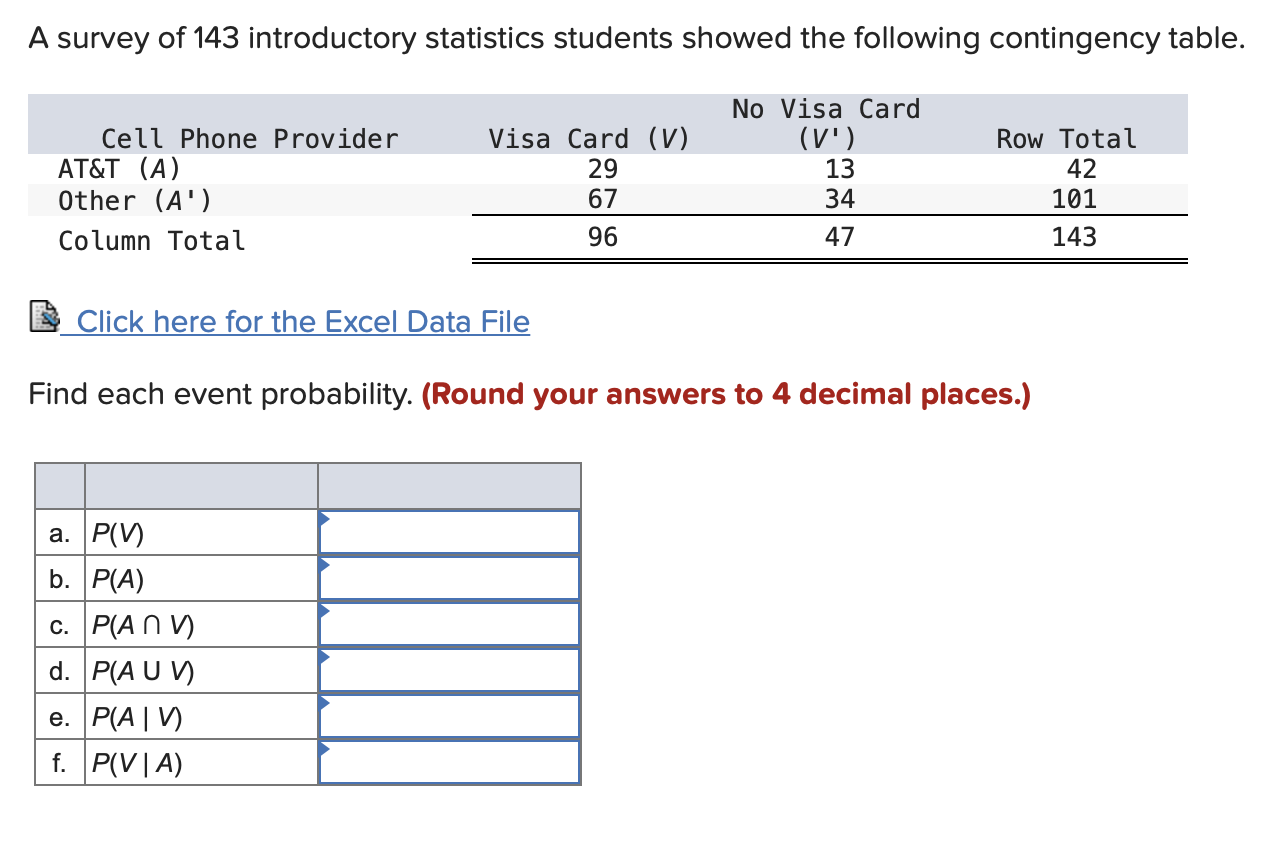Click the answer box for P(V | A)
1278x854 pixels.
(x=450, y=761)
